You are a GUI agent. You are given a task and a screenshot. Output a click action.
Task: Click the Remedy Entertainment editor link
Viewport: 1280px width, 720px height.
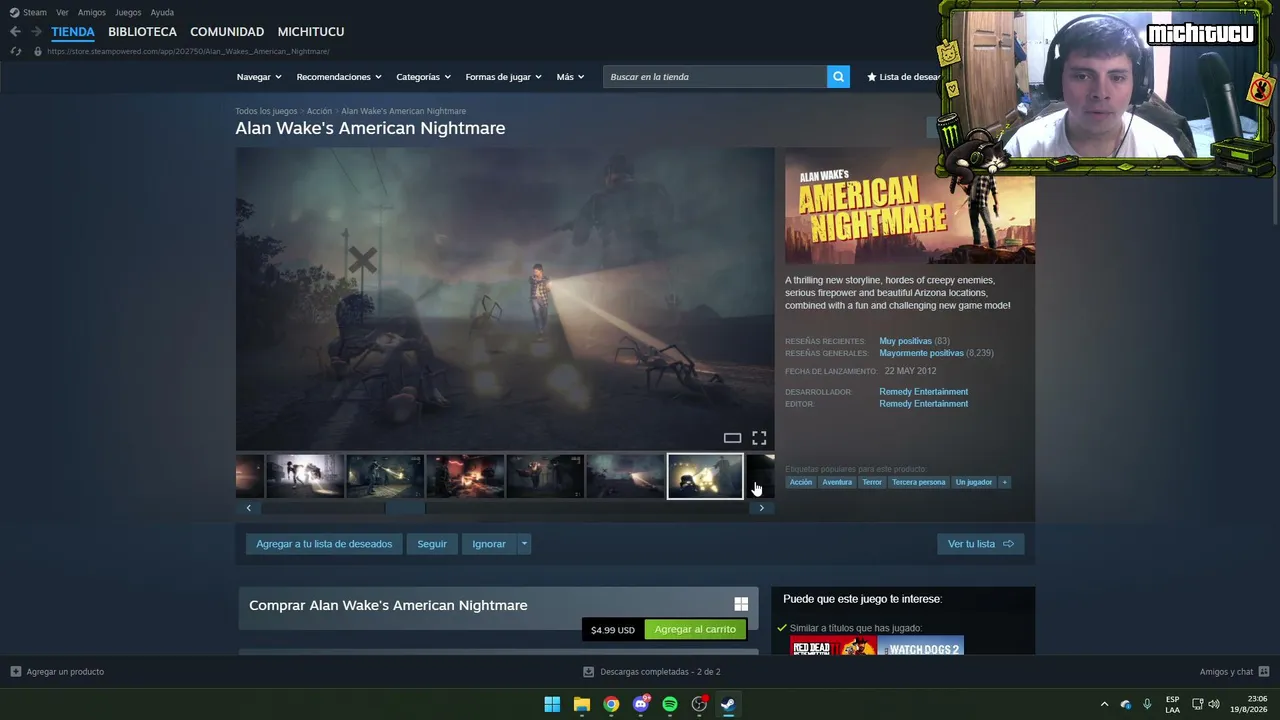tap(923, 404)
